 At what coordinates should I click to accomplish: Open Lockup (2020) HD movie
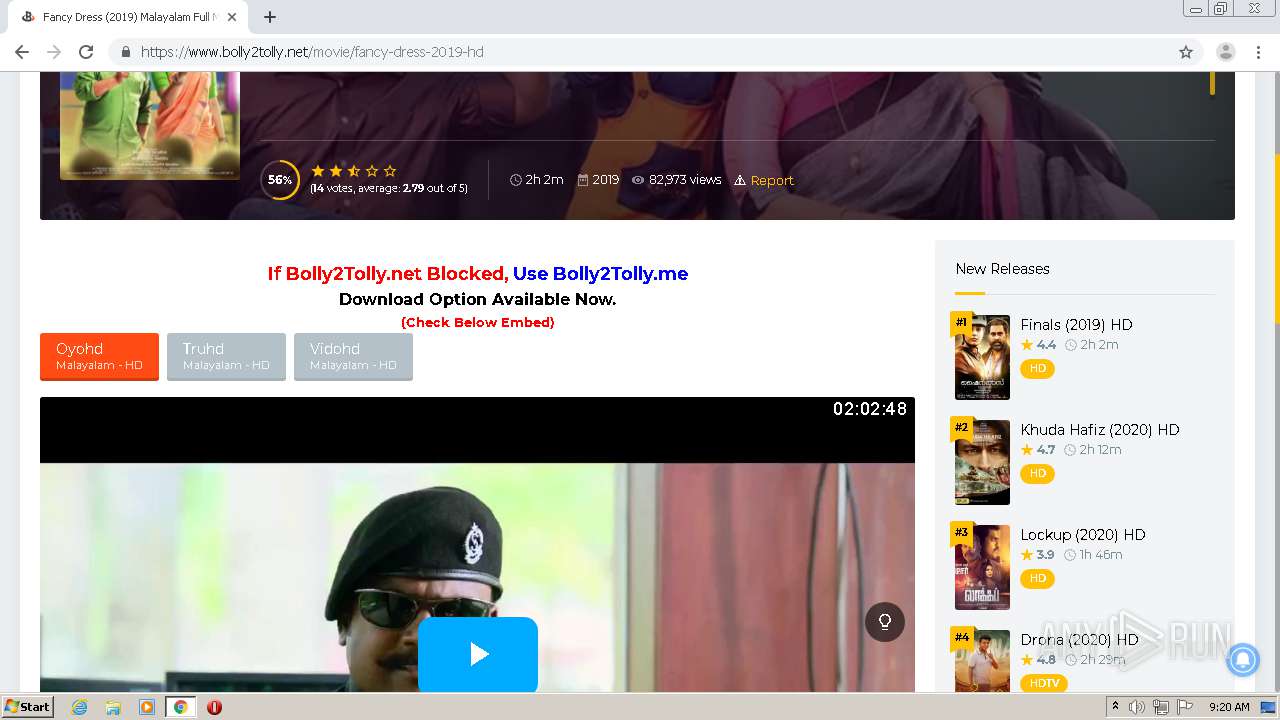click(1083, 535)
